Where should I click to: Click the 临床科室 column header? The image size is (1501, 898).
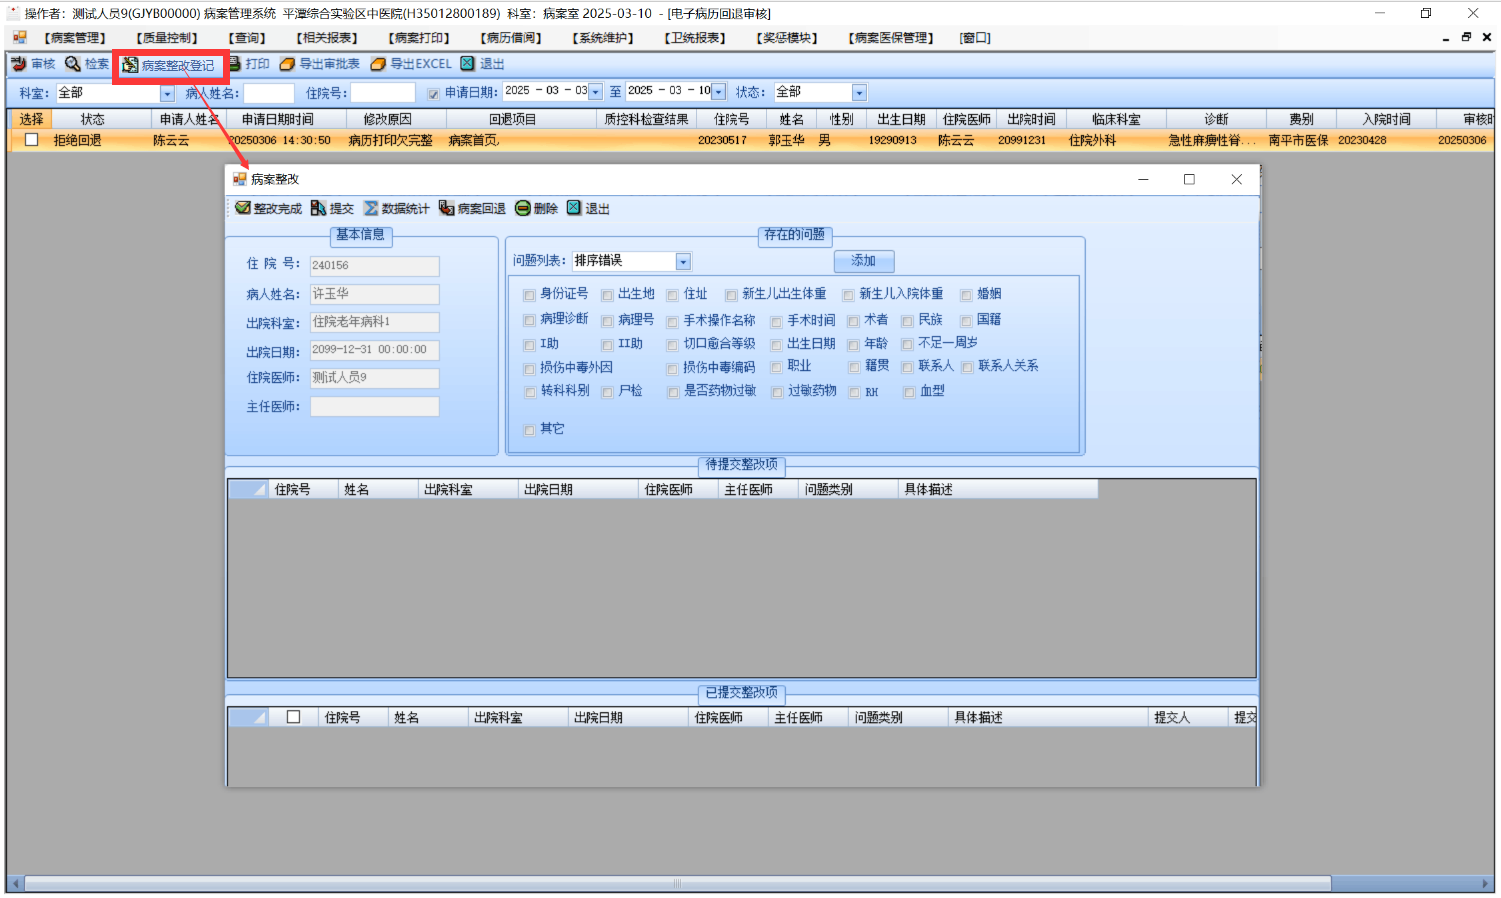click(x=1116, y=119)
